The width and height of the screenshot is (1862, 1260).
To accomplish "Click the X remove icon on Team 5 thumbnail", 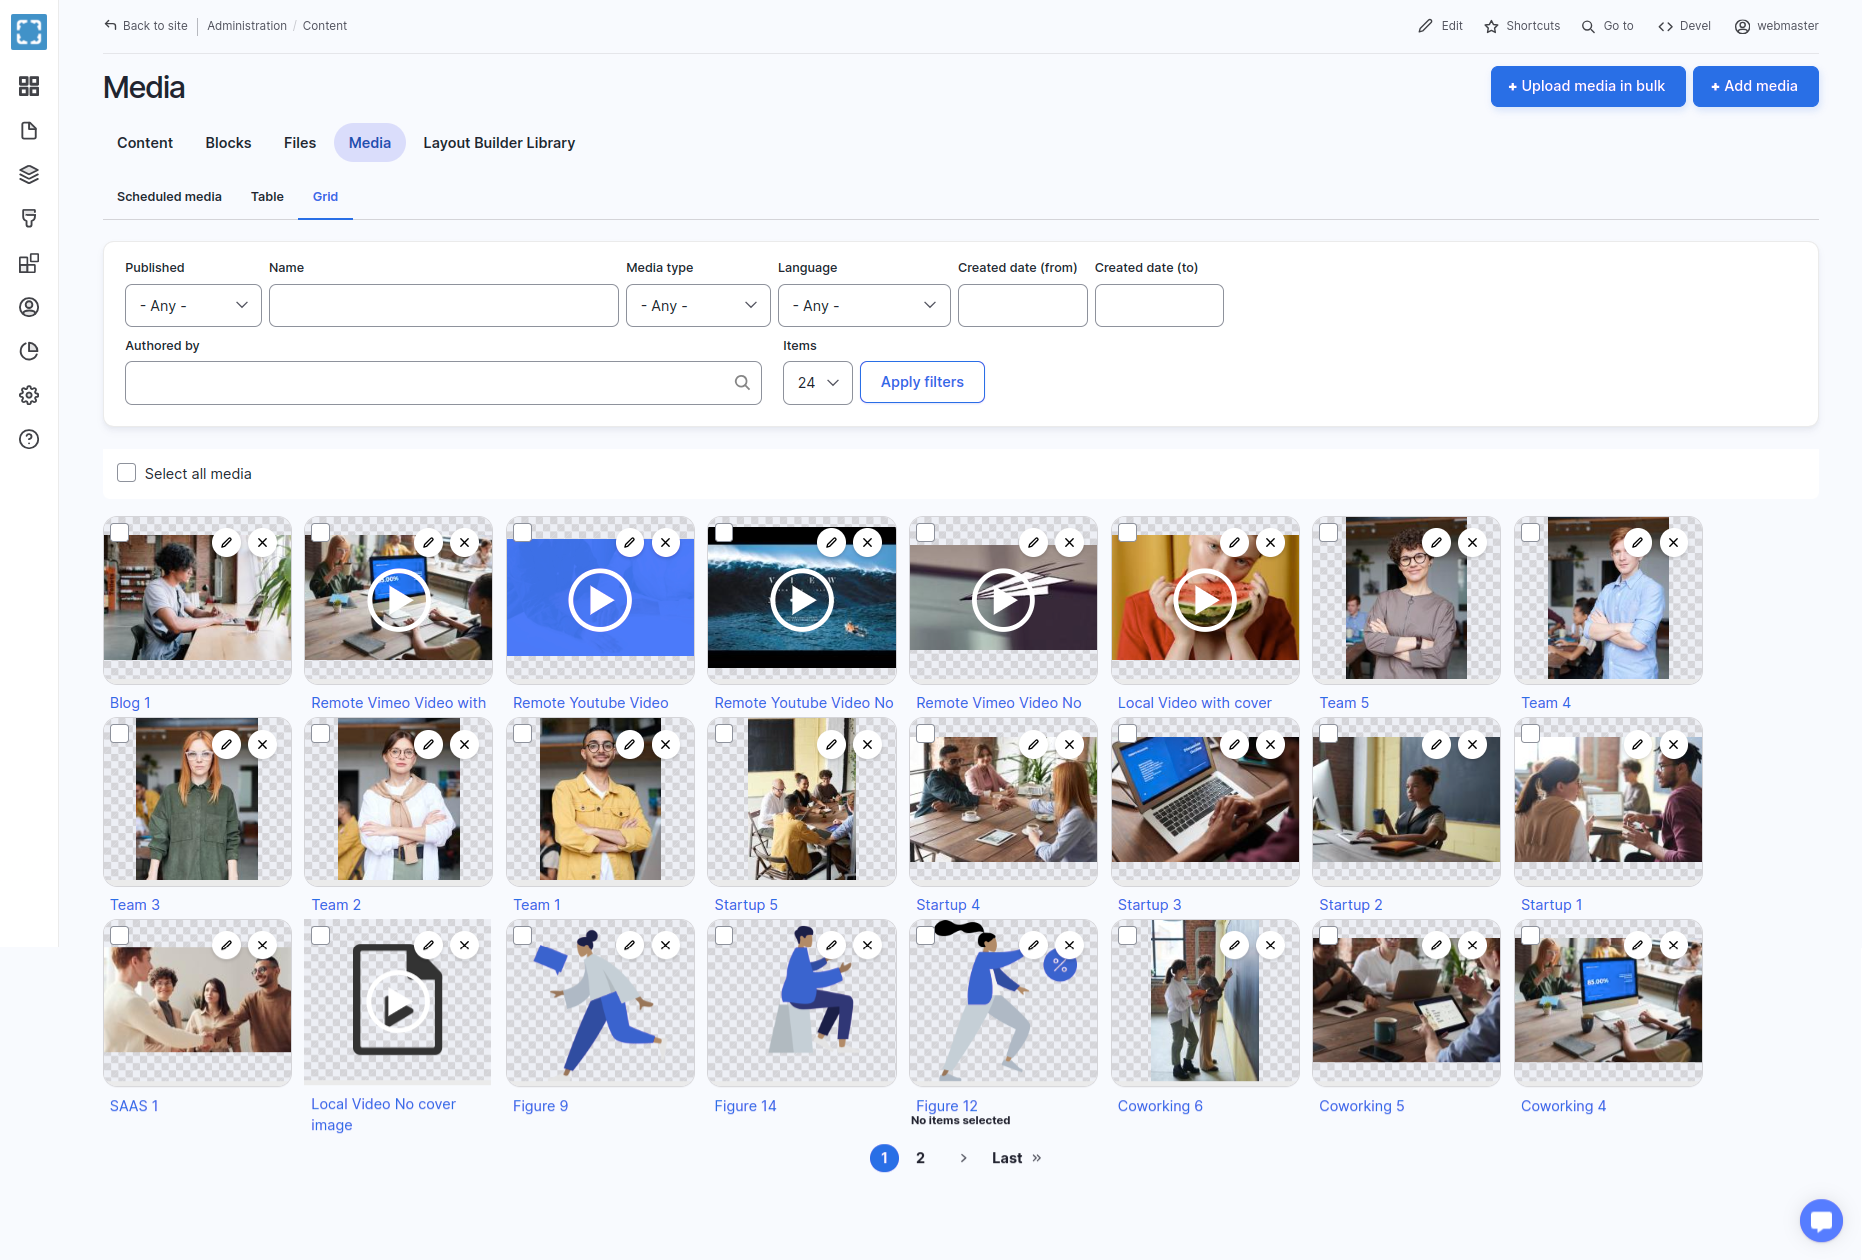I will tap(1472, 543).
